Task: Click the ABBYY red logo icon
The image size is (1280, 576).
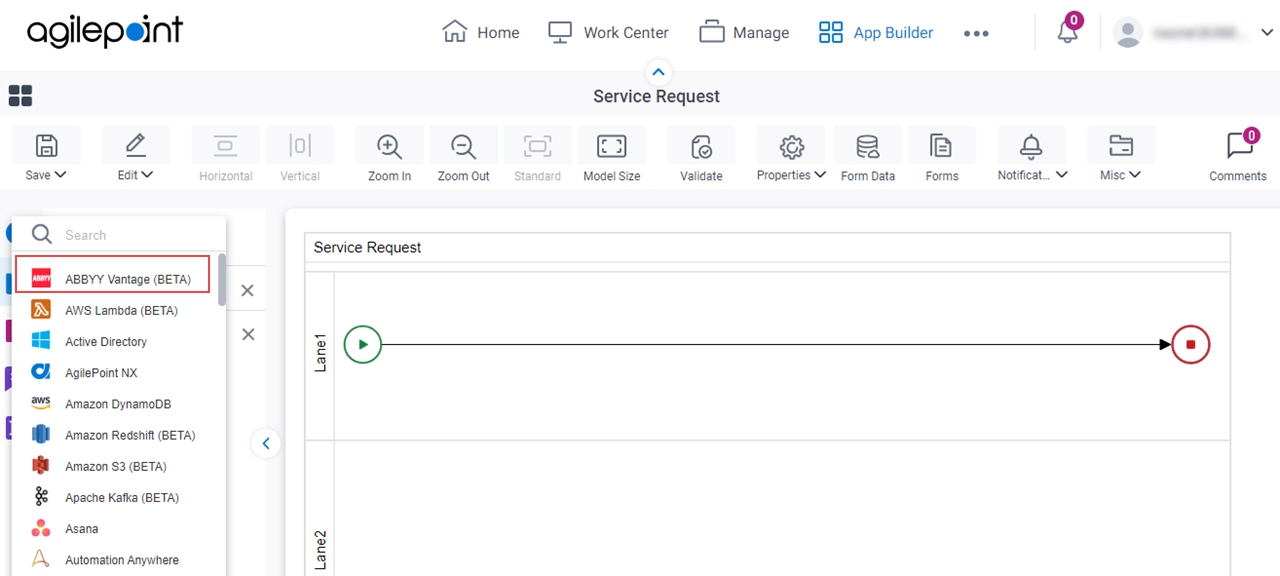Action: 41,279
